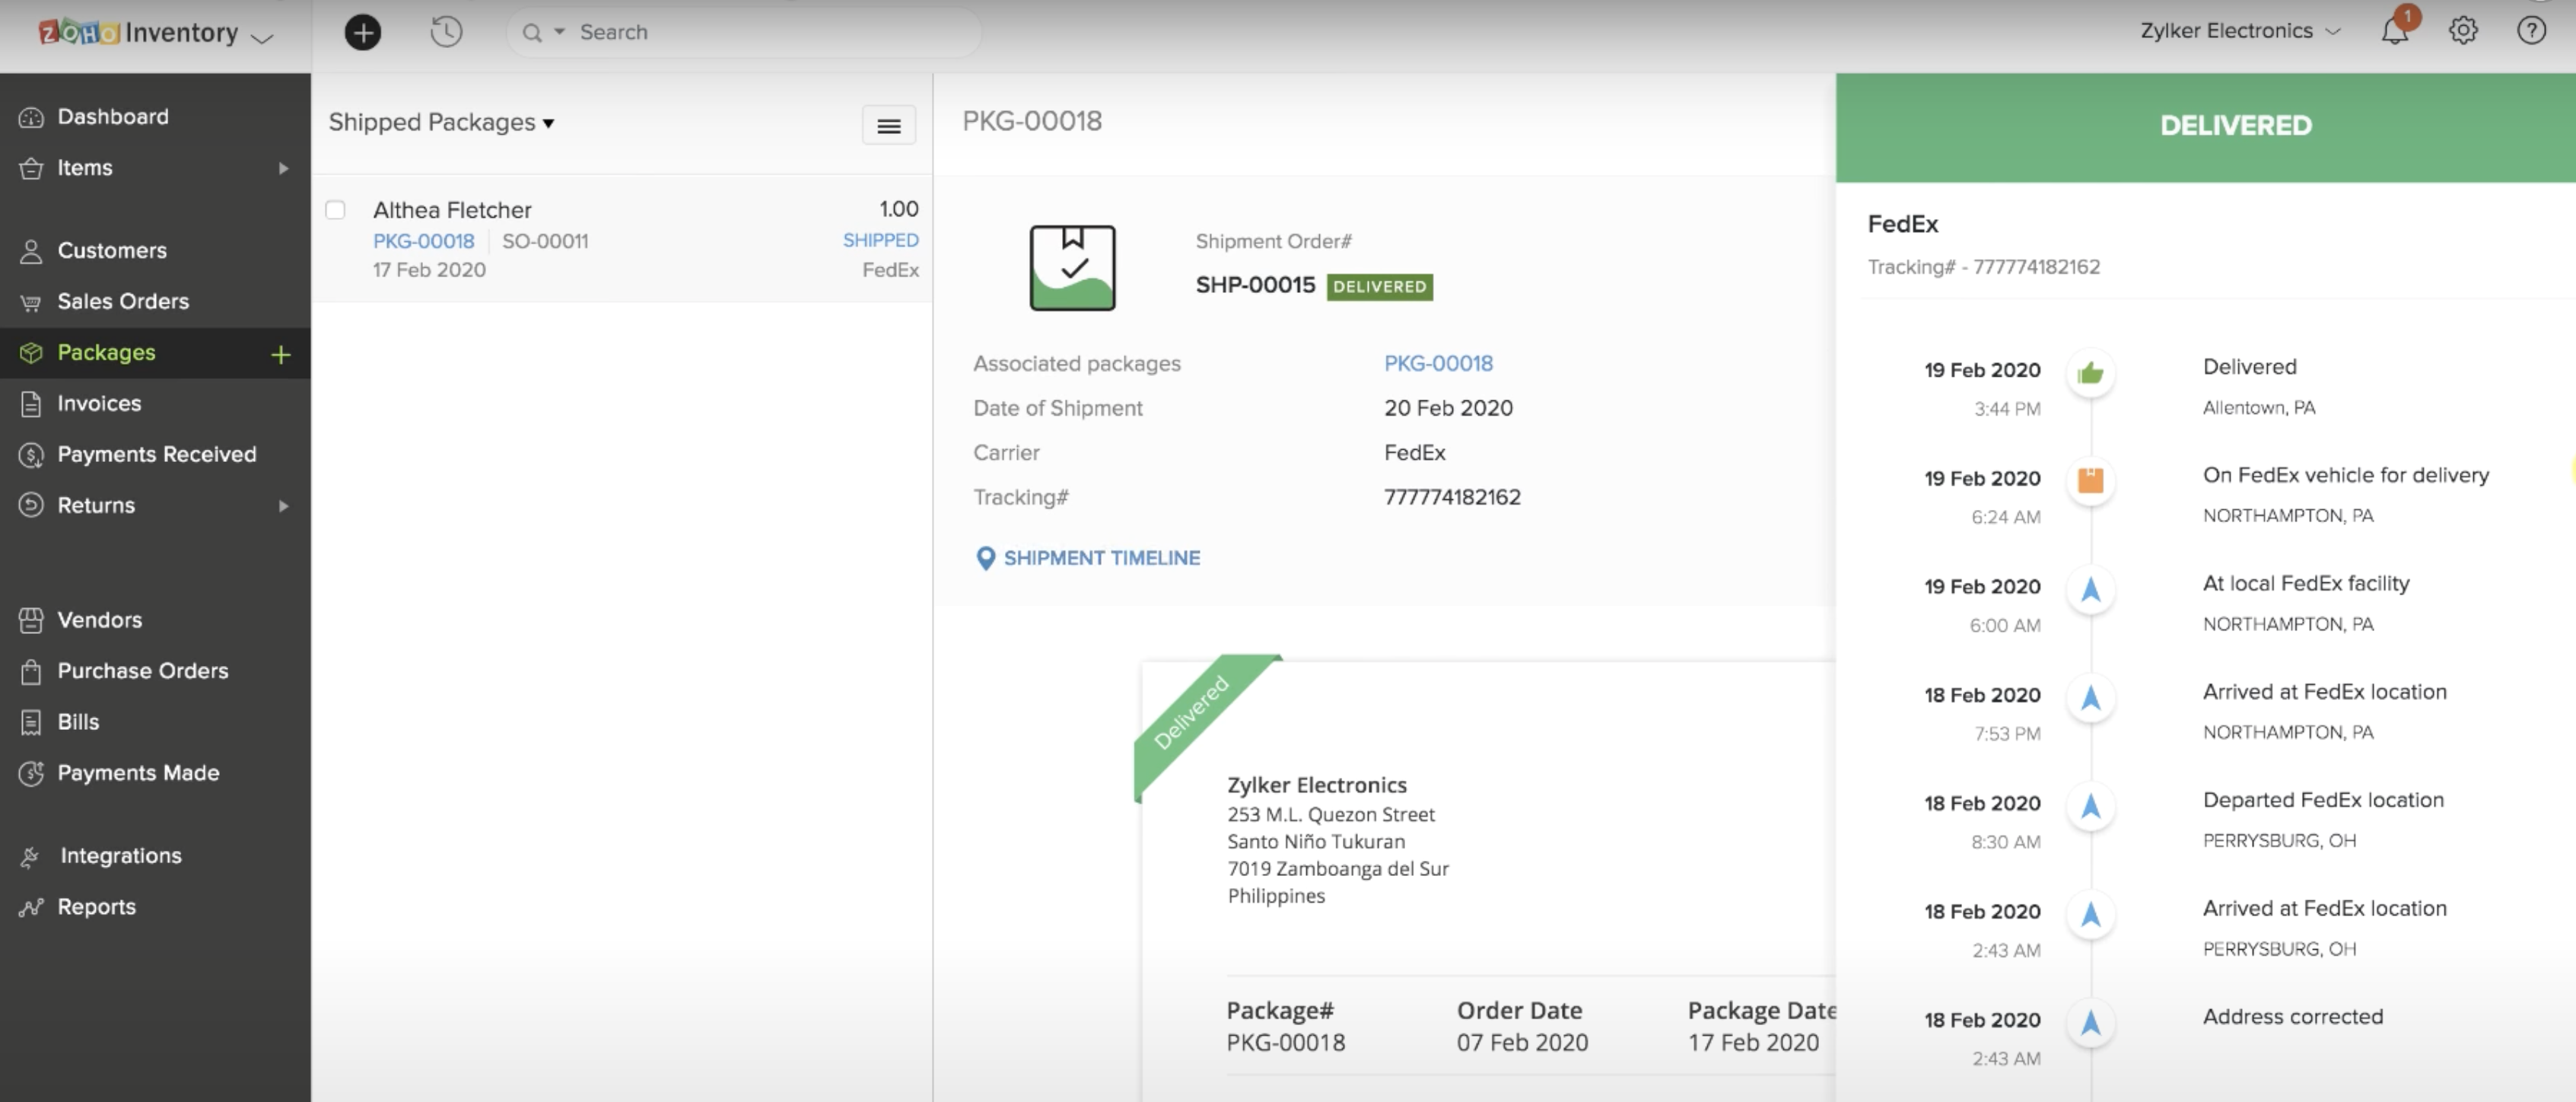
Task: Select the Althea Fletcher package checkbox
Action: click(x=335, y=210)
